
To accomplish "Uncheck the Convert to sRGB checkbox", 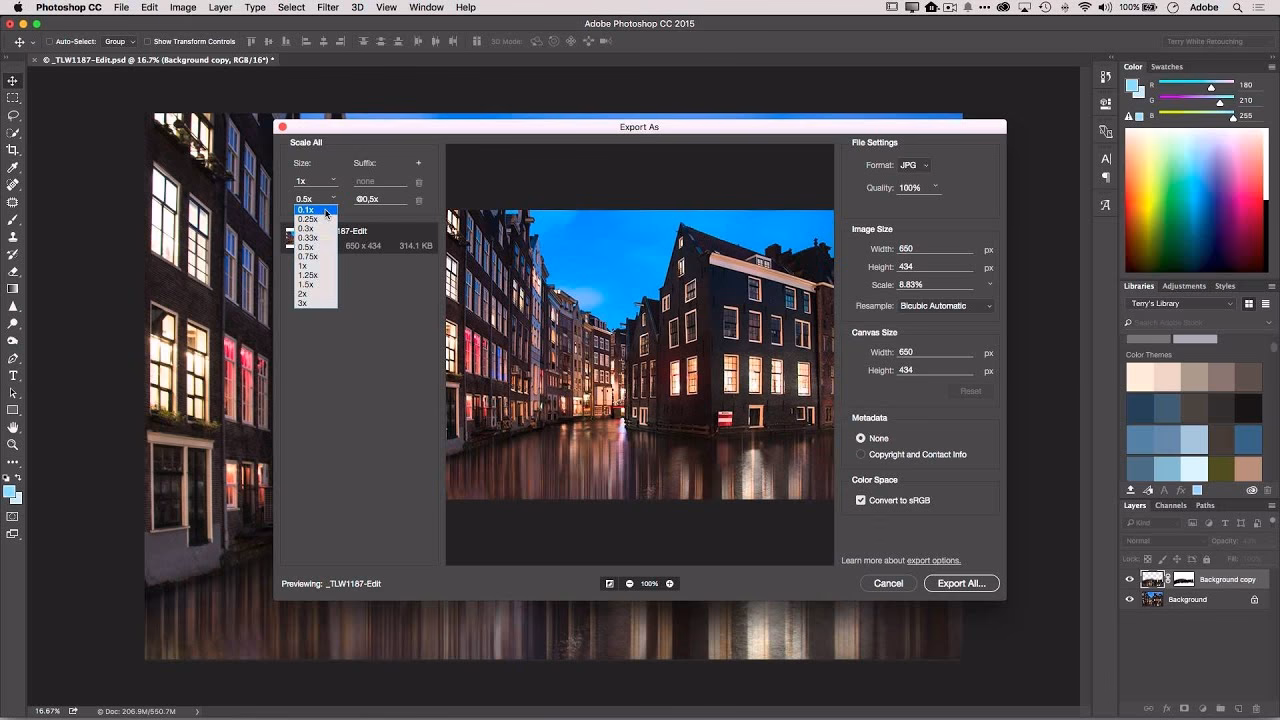I will coord(860,499).
